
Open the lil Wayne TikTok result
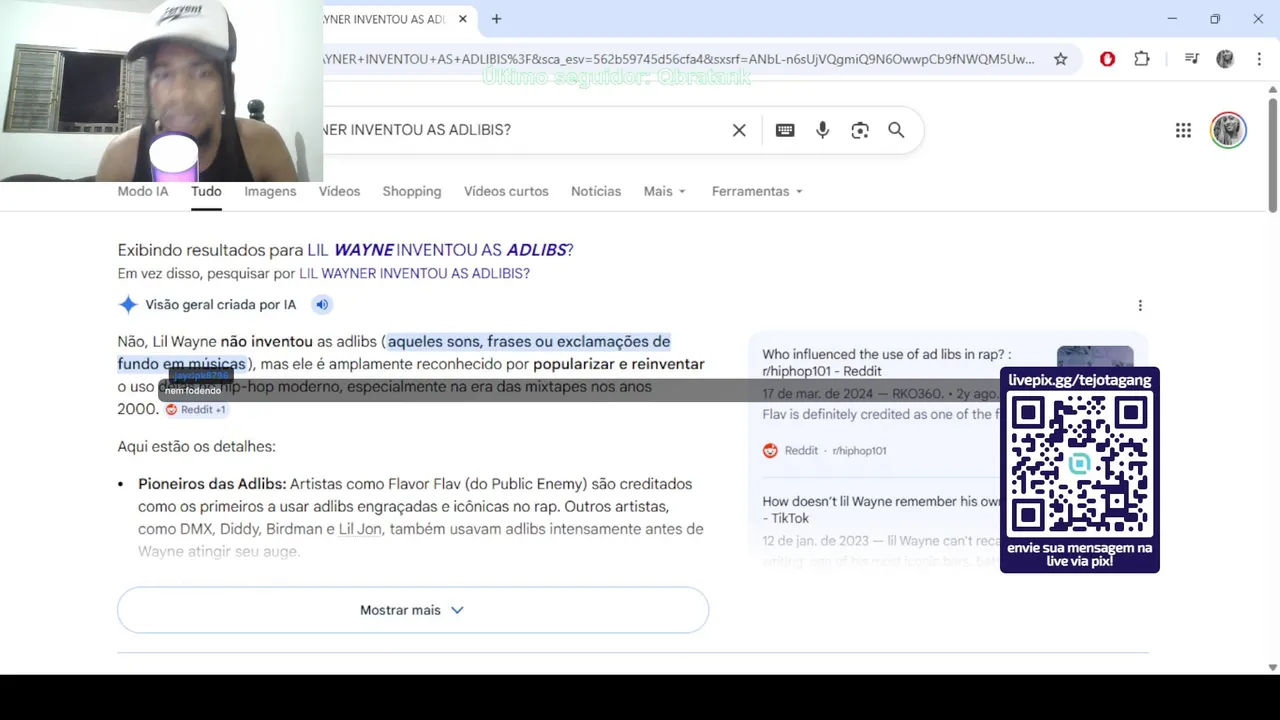[x=880, y=510]
